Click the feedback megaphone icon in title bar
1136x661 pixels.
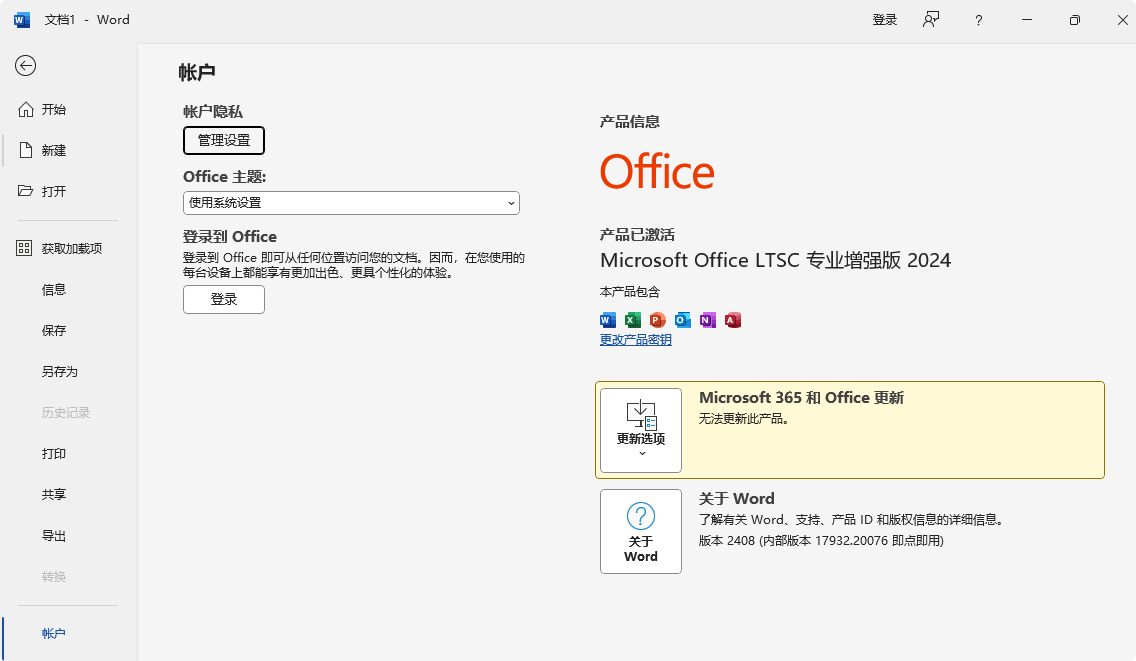pyautogui.click(x=931, y=20)
